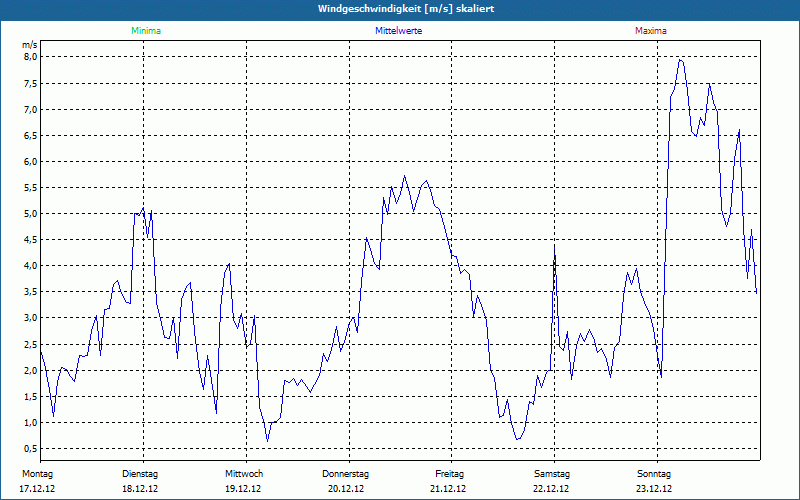The width and height of the screenshot is (800, 500).
Task: Click the 5,5 y-axis value
Action: [31, 188]
